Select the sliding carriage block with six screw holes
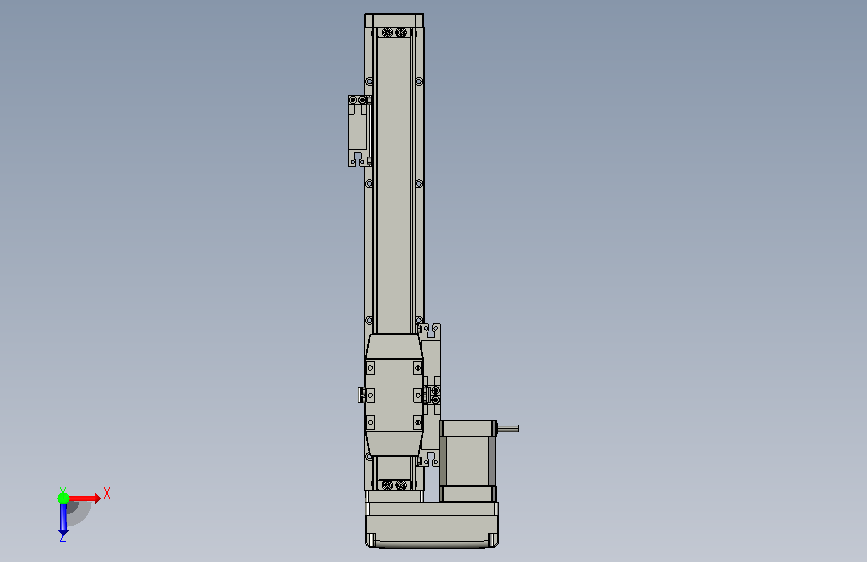Viewport: 867px width, 562px height. click(x=394, y=395)
